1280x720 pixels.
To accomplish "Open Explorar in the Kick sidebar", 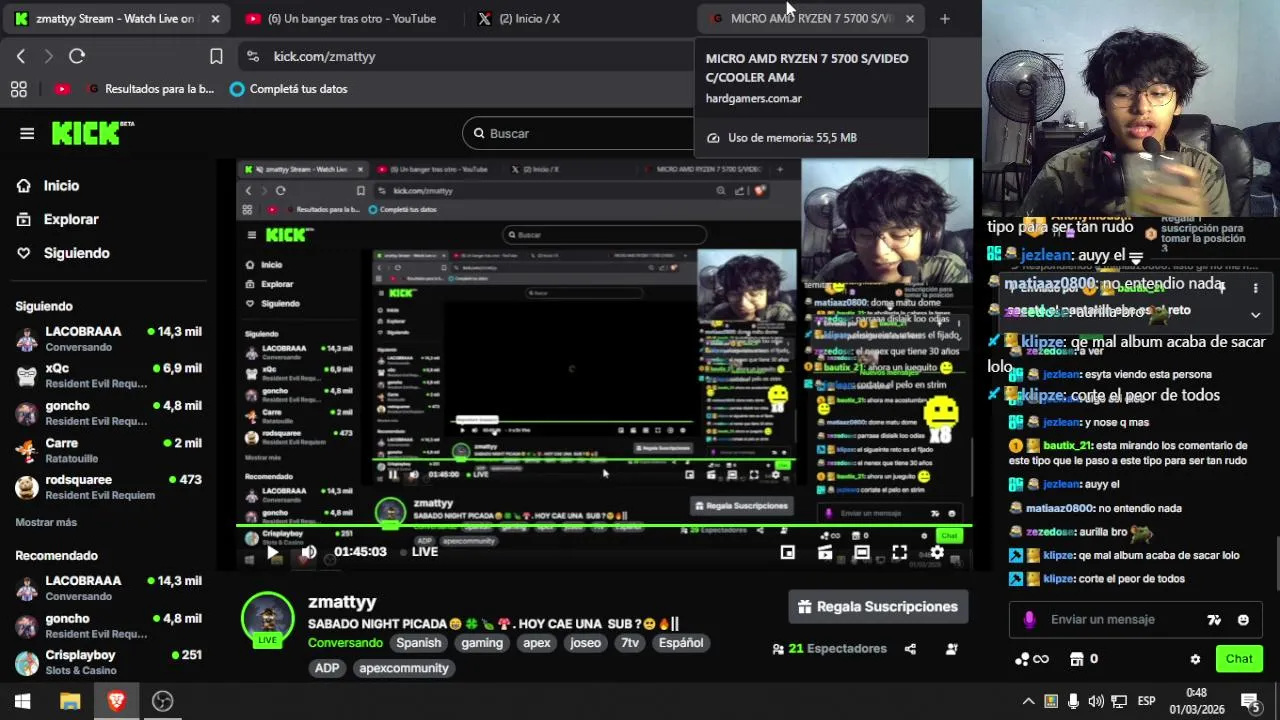I will click(58, 220).
